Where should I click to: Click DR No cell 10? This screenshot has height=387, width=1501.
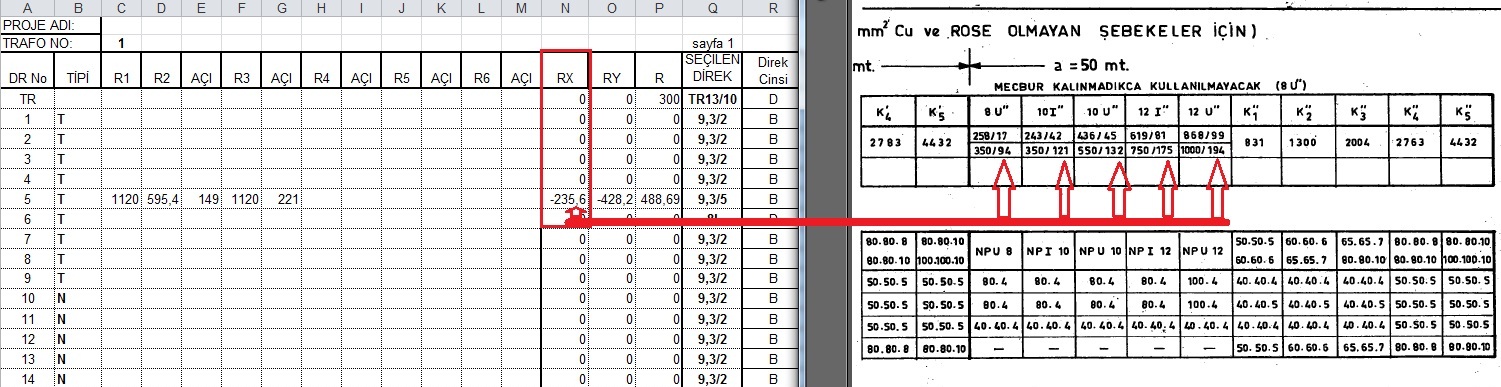point(26,298)
